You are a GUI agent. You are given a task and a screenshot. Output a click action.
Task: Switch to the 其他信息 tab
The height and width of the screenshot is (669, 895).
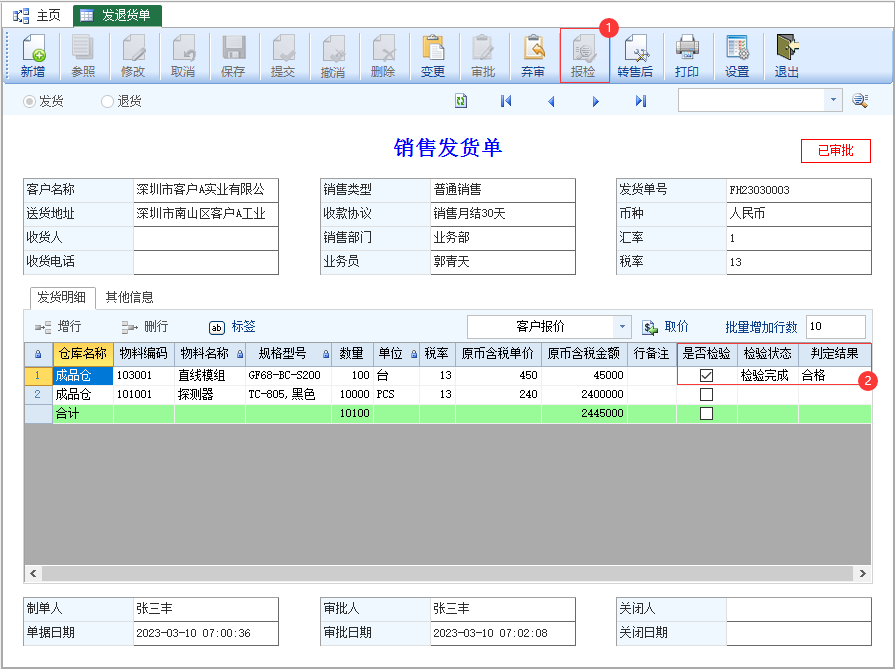pyautogui.click(x=129, y=297)
